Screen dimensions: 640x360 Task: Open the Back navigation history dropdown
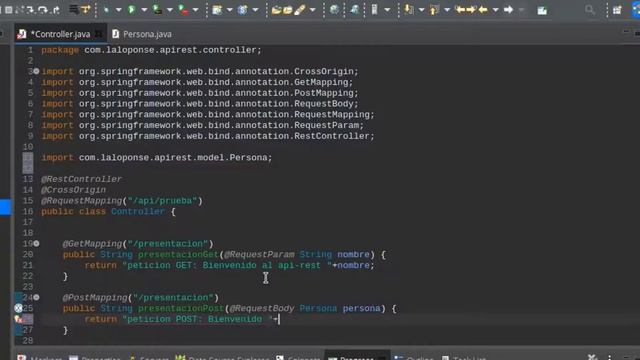point(496,10)
